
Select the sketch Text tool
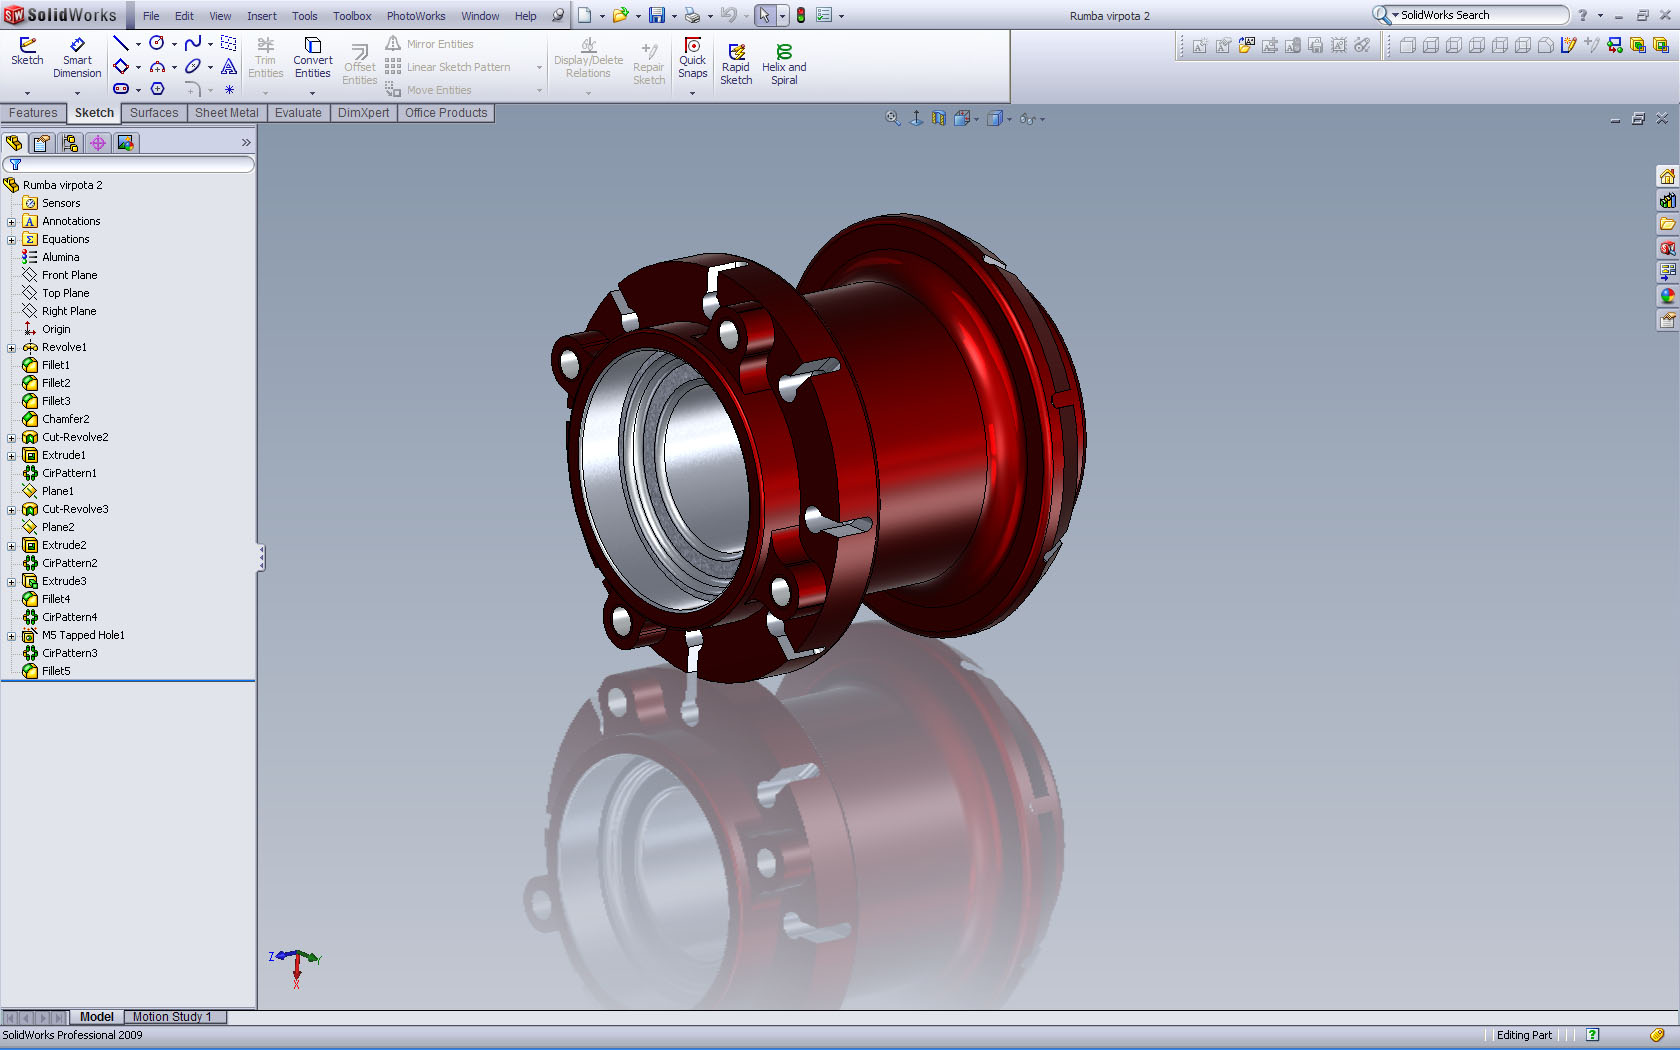point(229,66)
